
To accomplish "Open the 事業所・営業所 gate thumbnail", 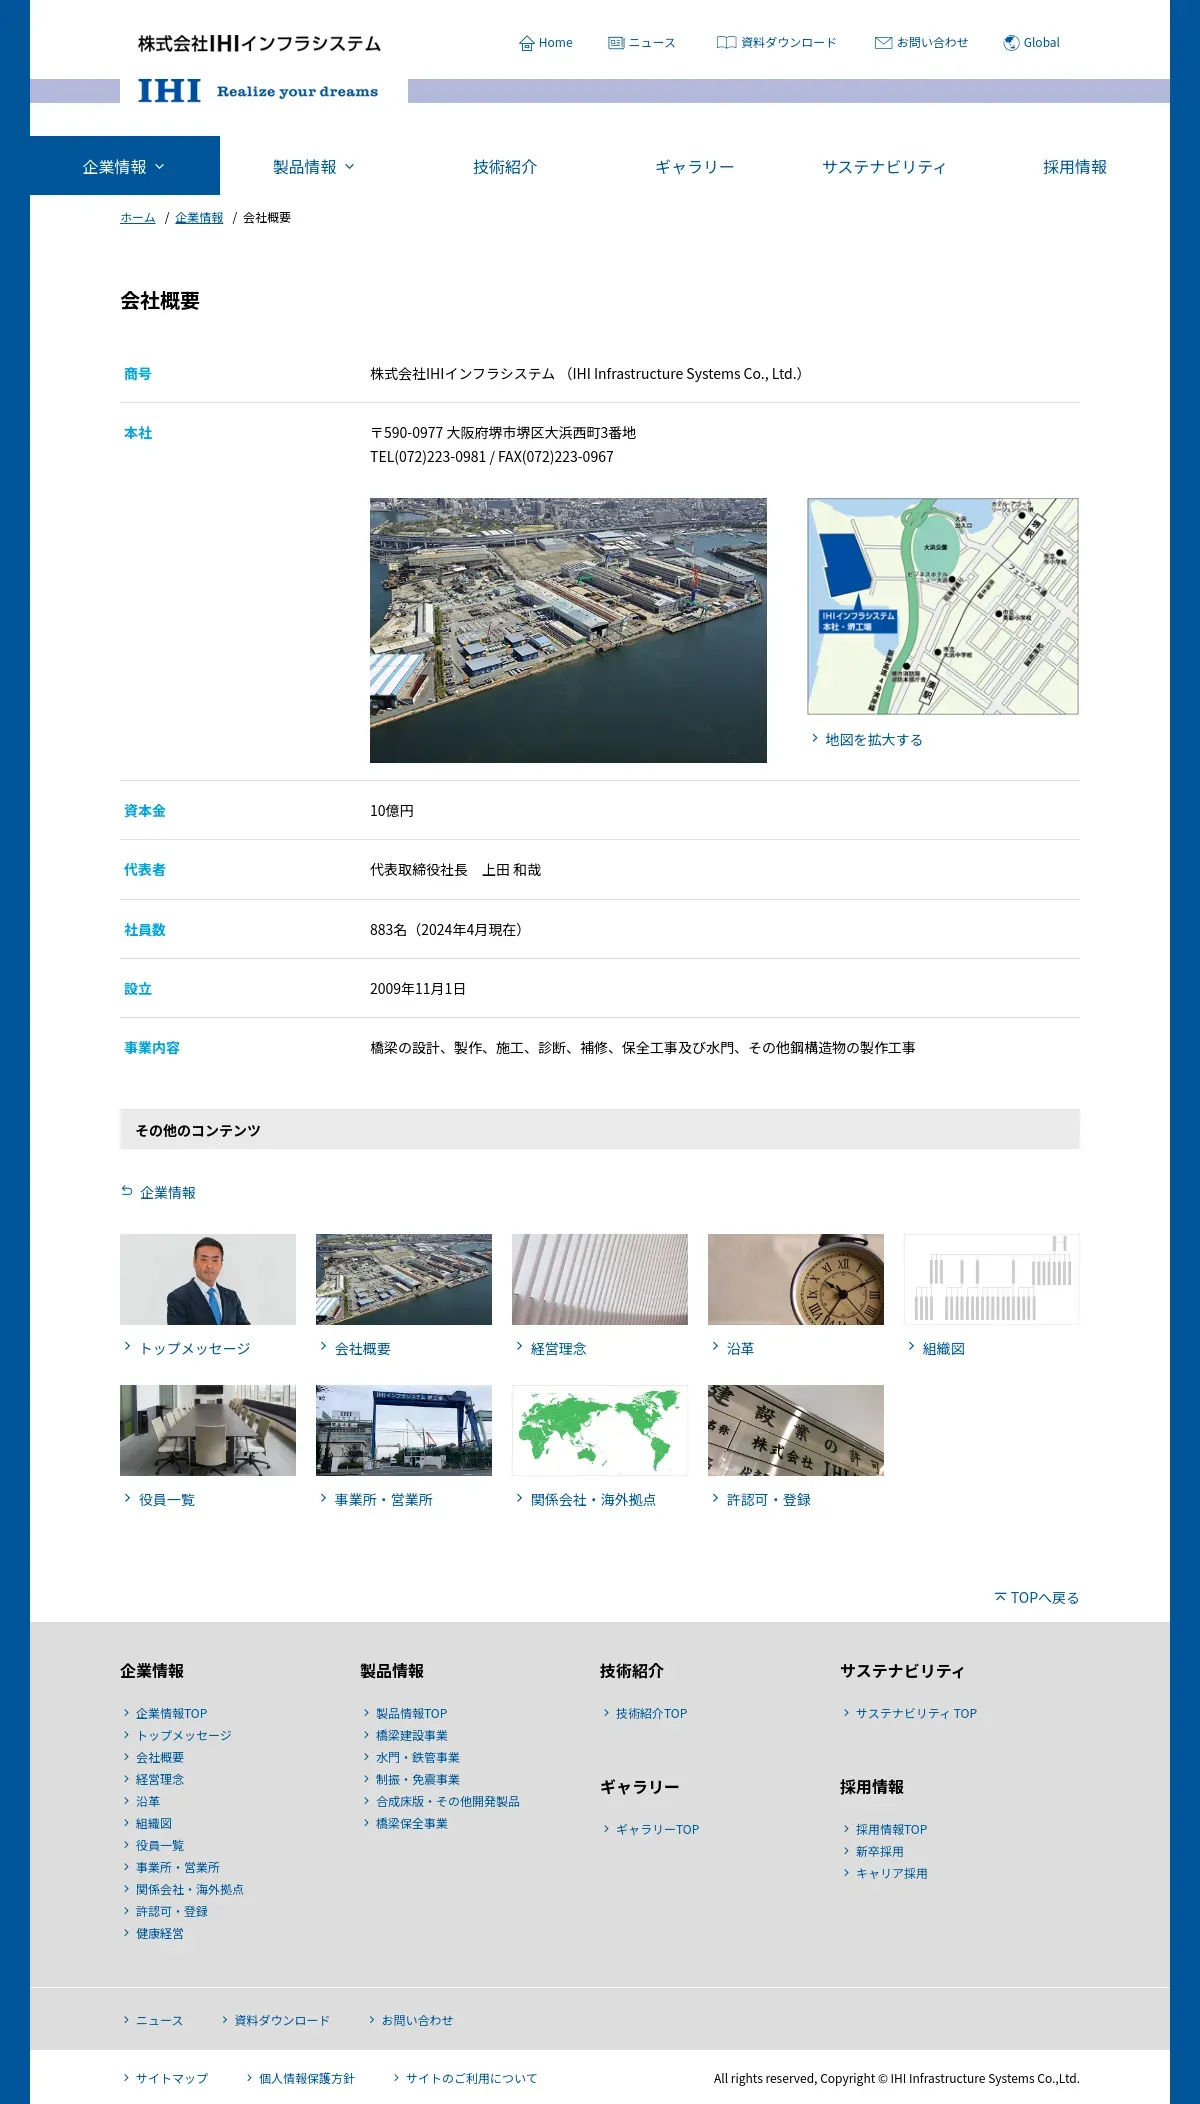I will click(404, 1430).
